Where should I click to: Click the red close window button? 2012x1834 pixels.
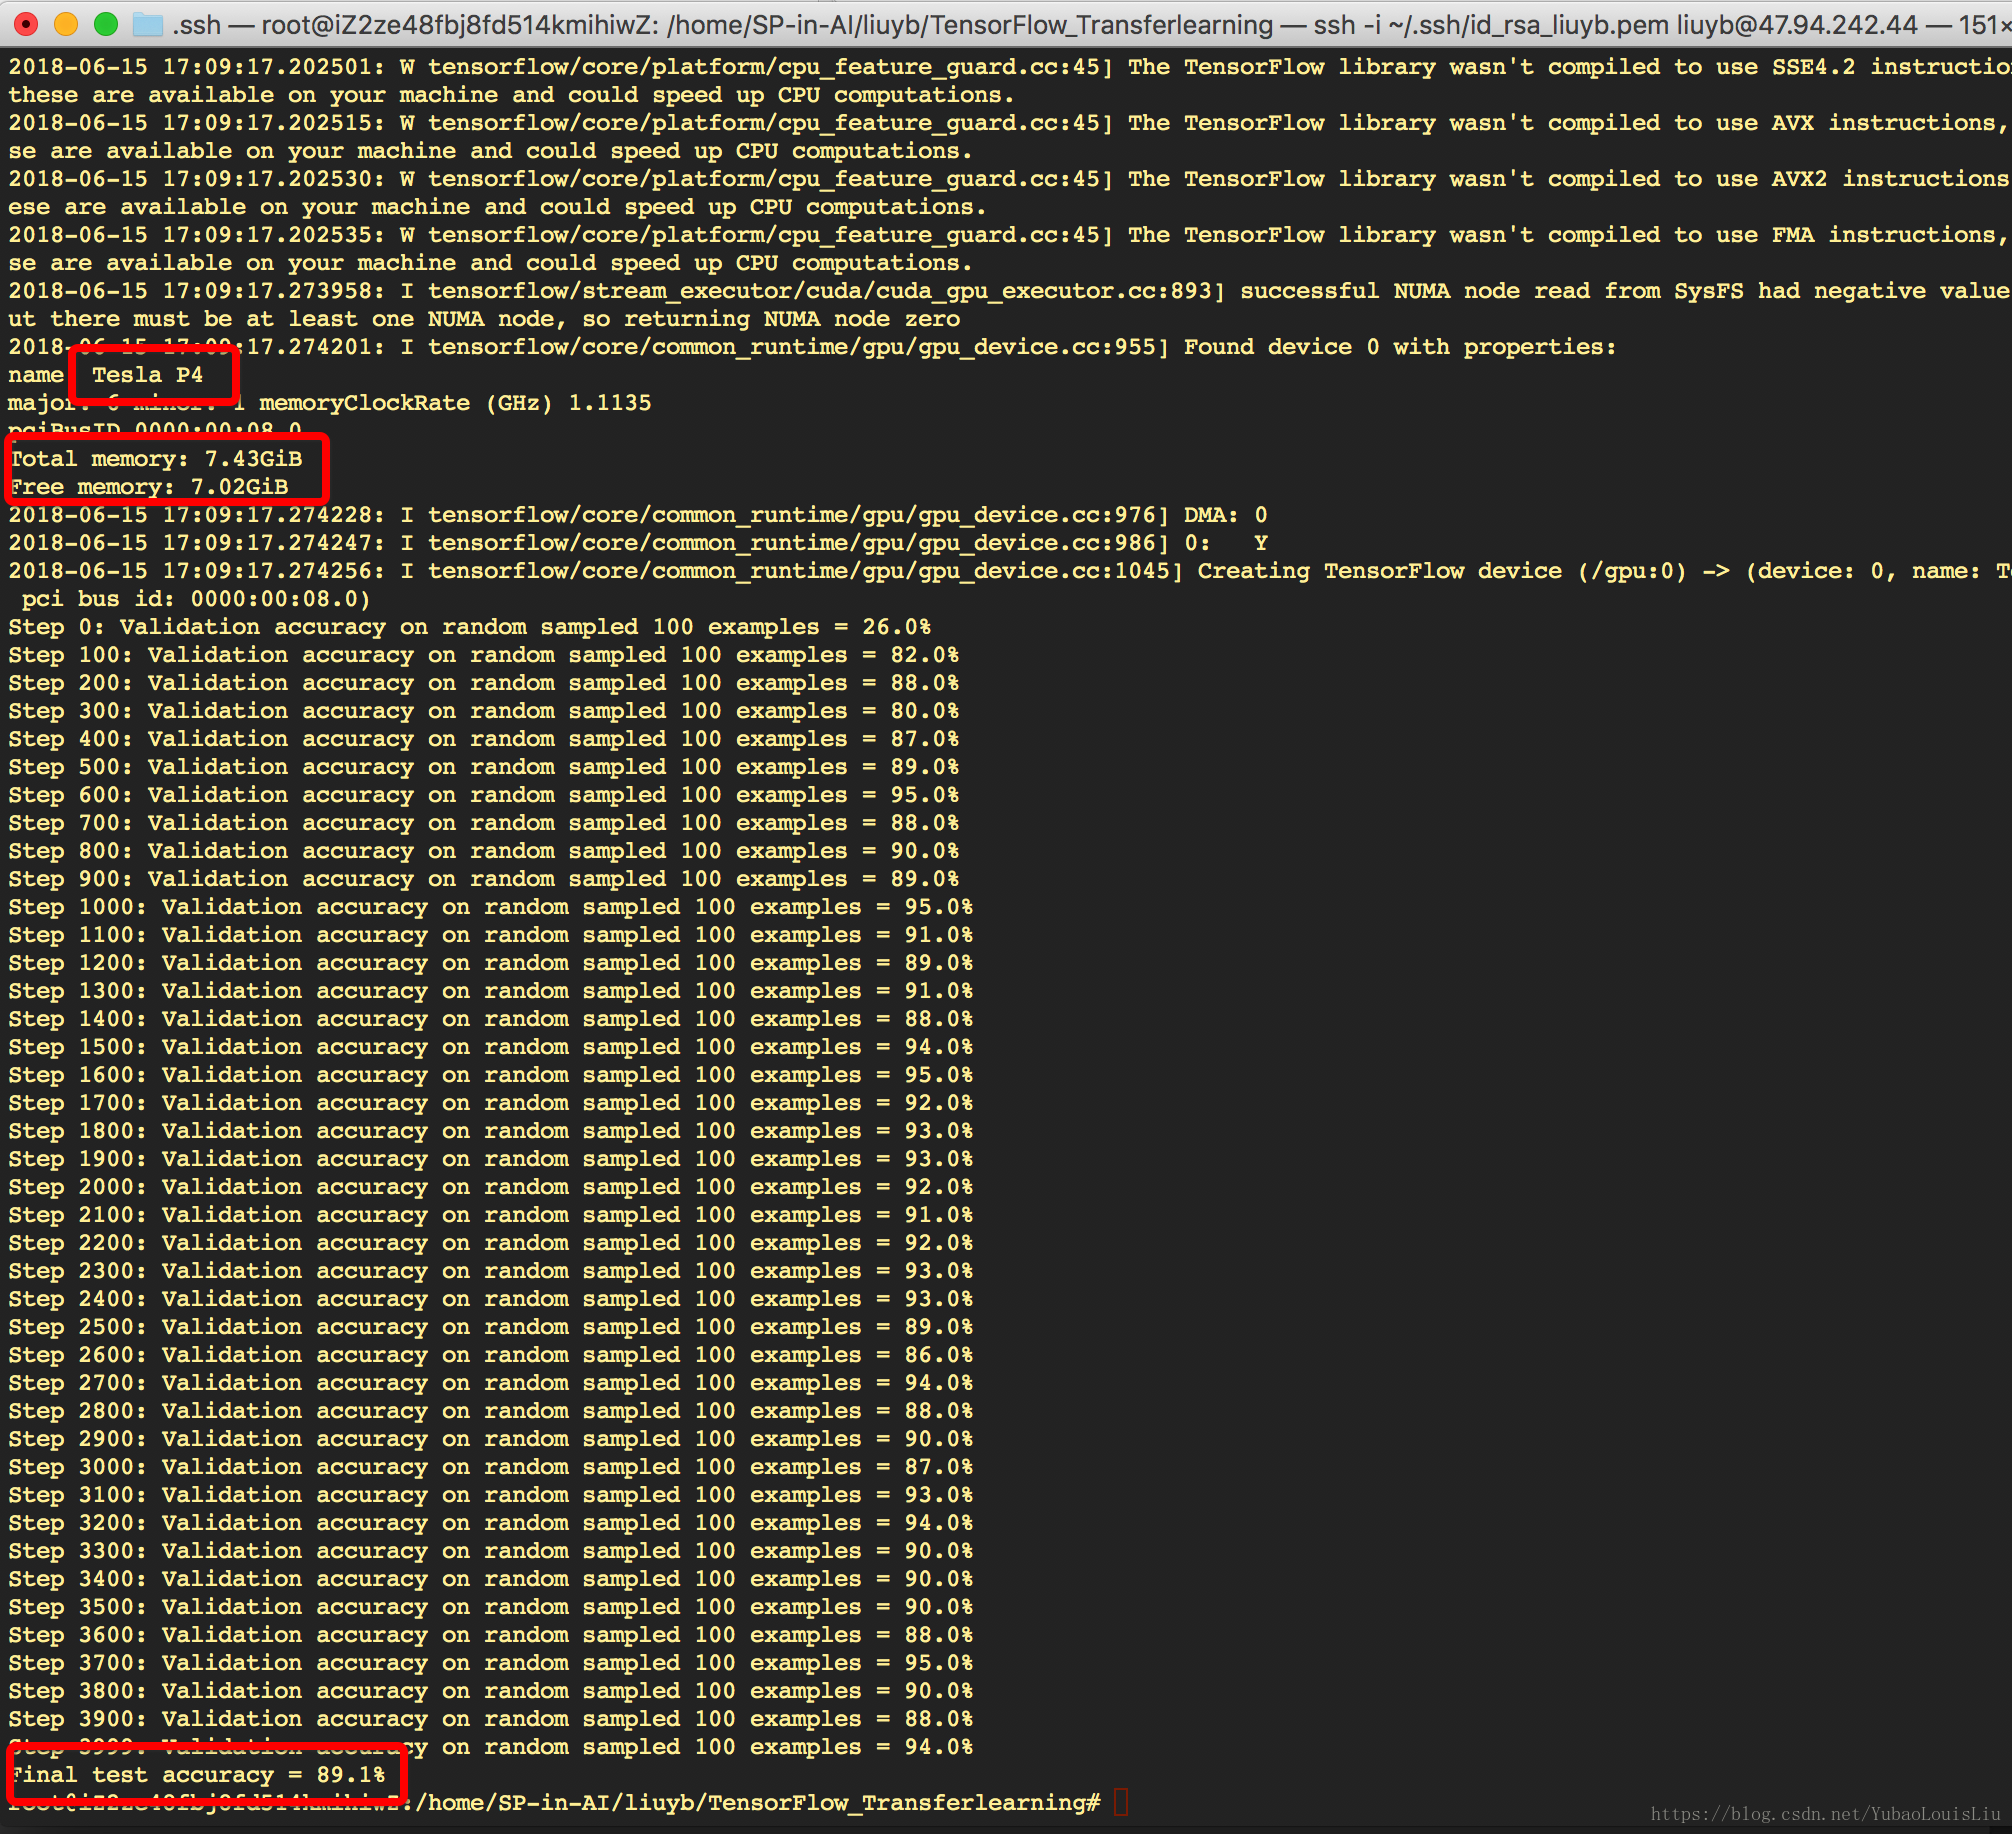pos(26,24)
